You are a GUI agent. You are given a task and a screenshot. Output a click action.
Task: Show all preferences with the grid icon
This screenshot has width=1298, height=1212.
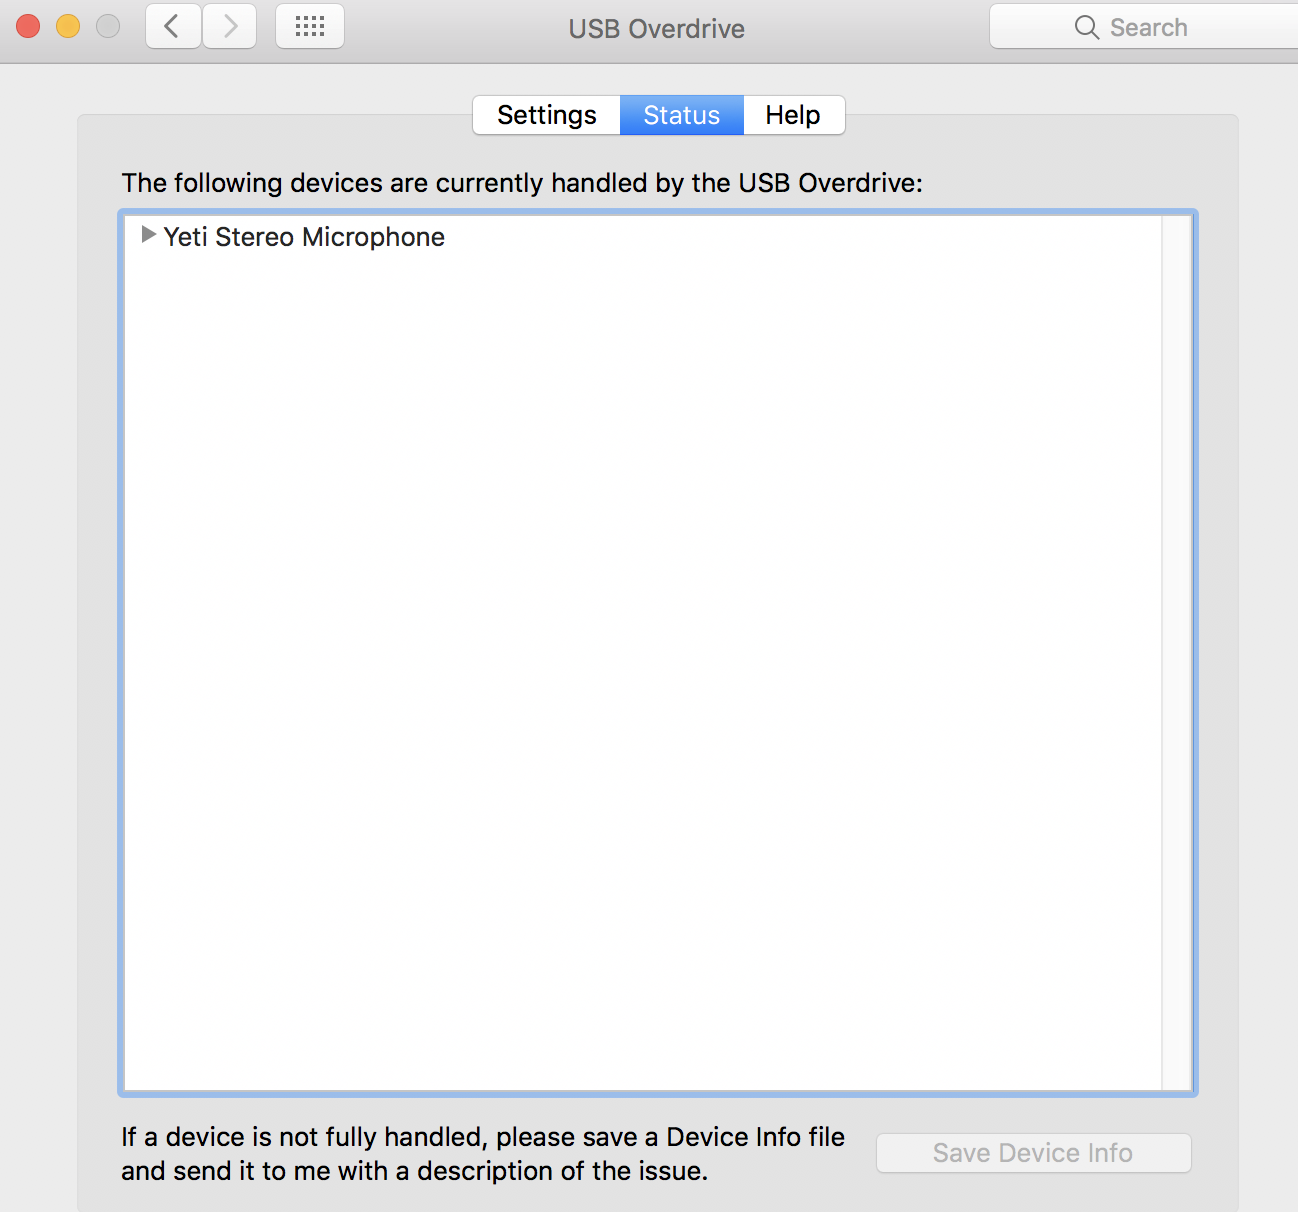click(x=310, y=26)
